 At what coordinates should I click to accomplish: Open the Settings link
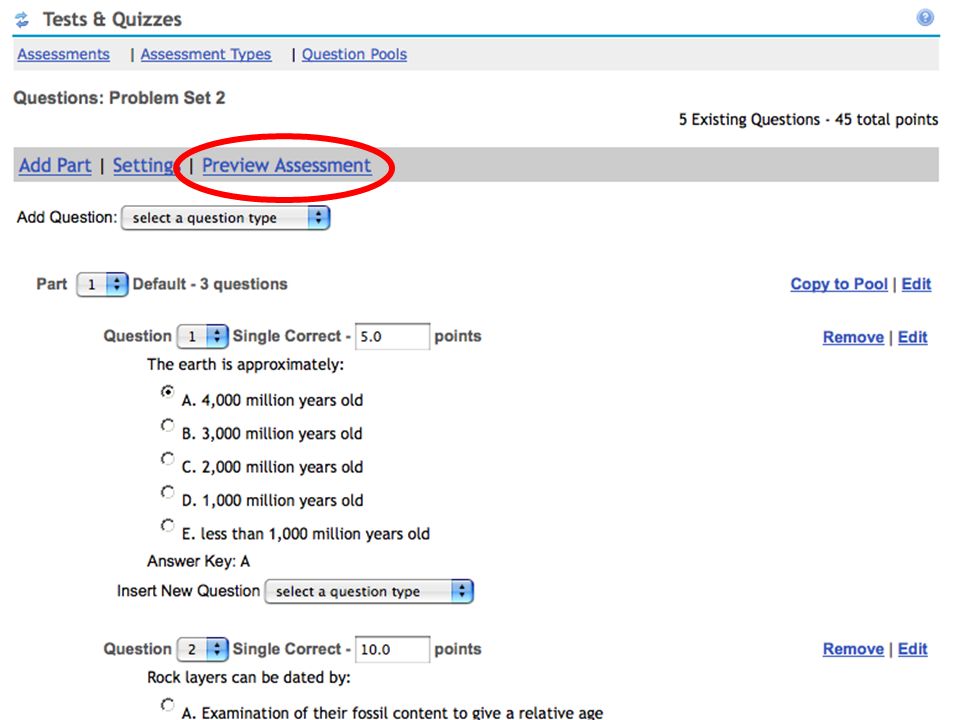[144, 165]
